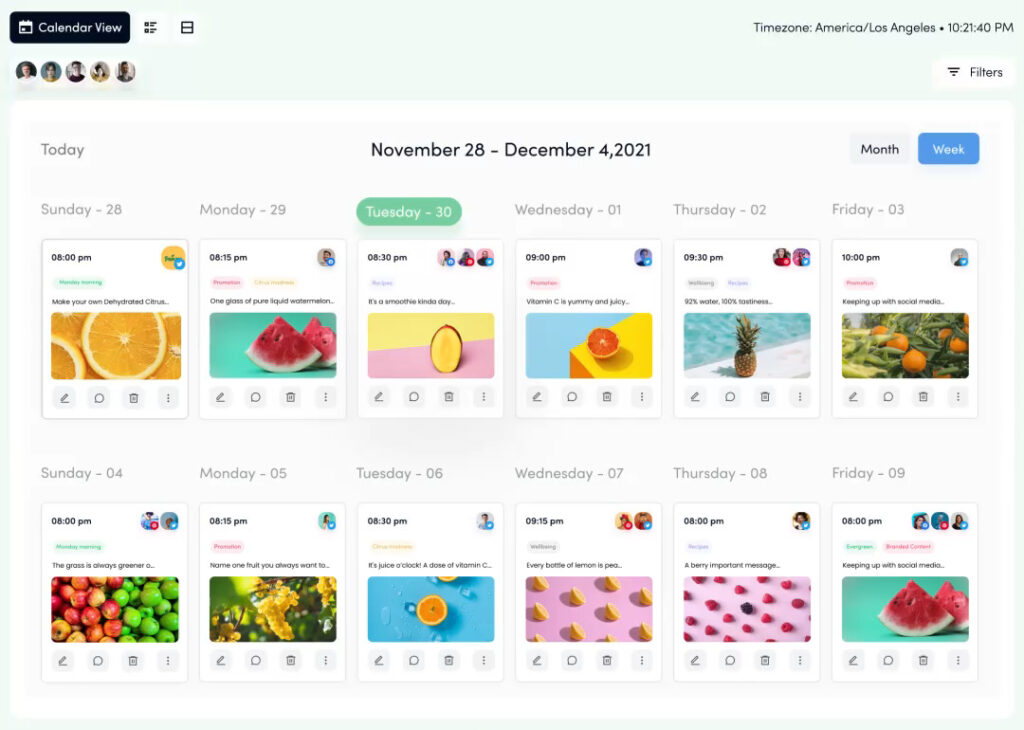Open more options on liquid watermelon post
This screenshot has width=1024, height=730.
pos(325,397)
